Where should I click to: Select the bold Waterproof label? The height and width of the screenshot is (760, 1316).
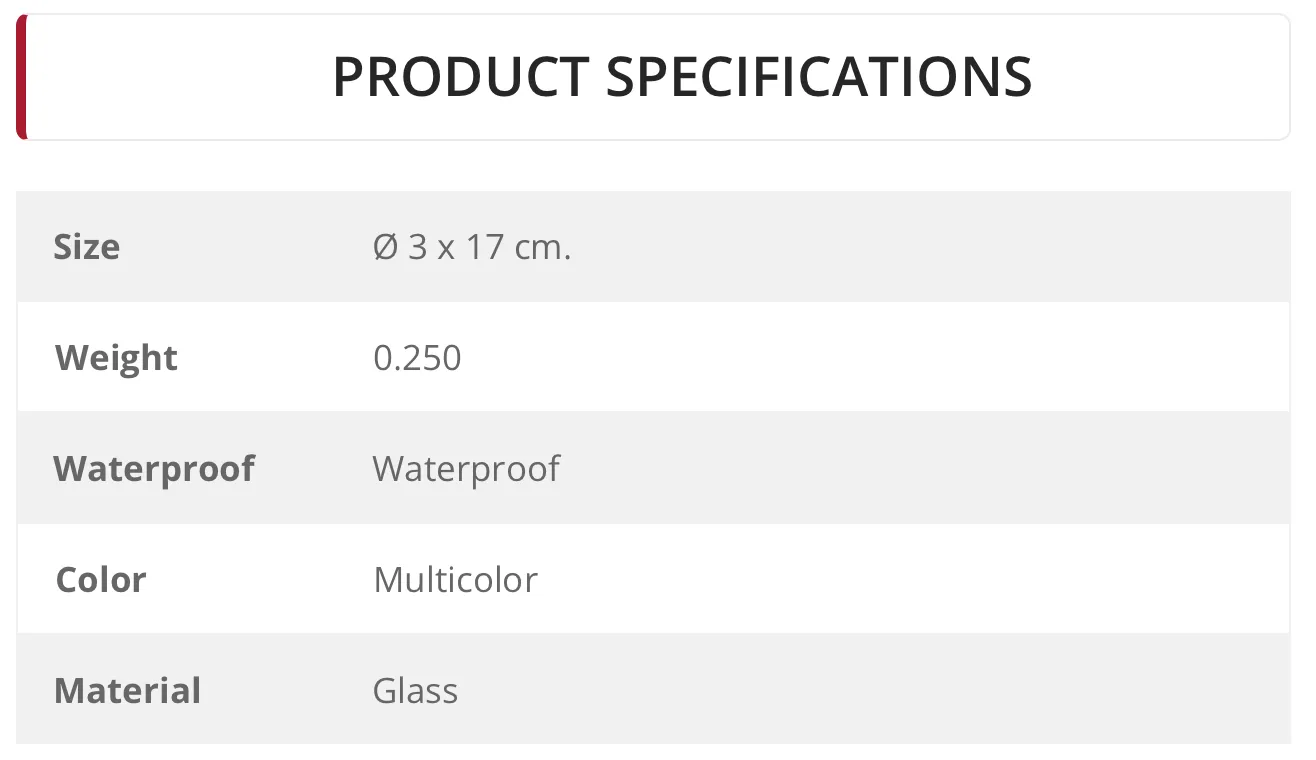tap(154, 469)
